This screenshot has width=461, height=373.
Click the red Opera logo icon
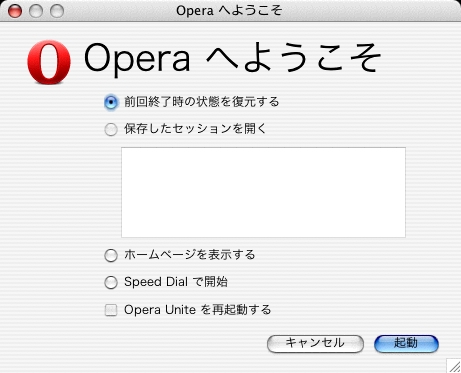click(49, 62)
